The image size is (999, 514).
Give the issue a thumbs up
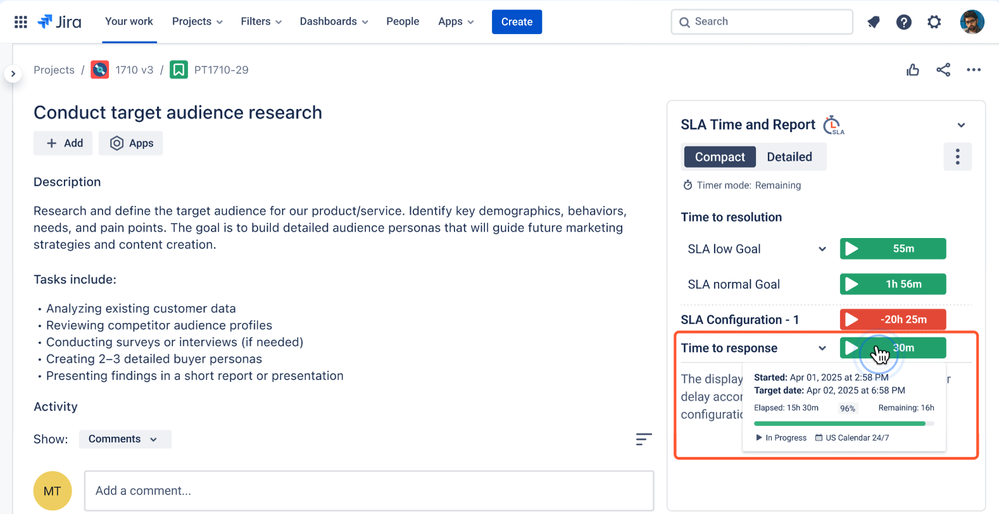[913, 70]
